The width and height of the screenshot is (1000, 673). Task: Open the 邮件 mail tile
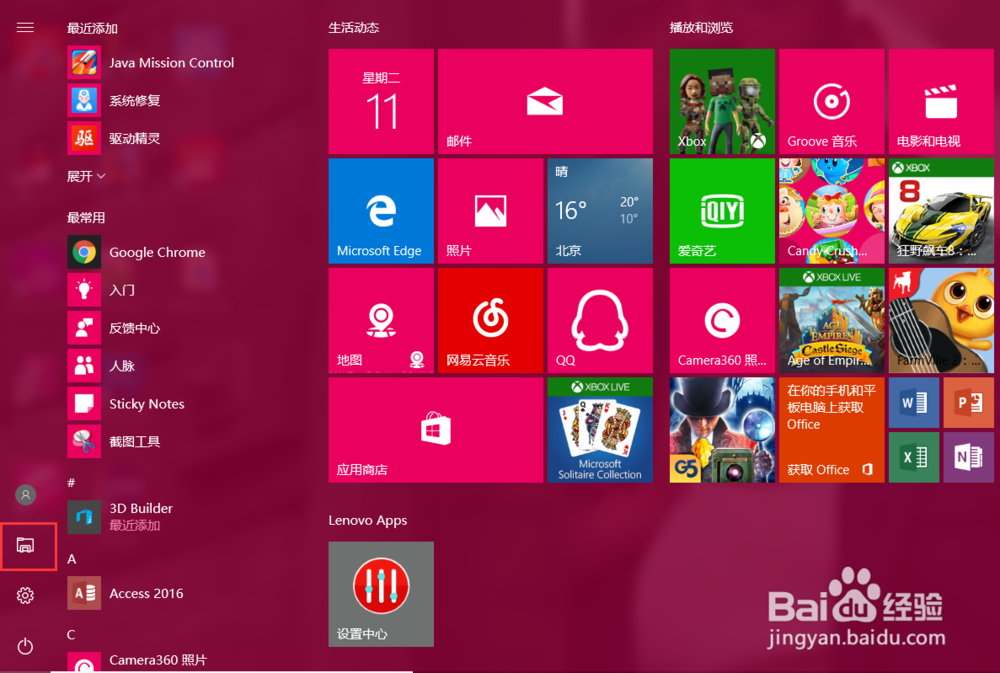pyautogui.click(x=545, y=101)
